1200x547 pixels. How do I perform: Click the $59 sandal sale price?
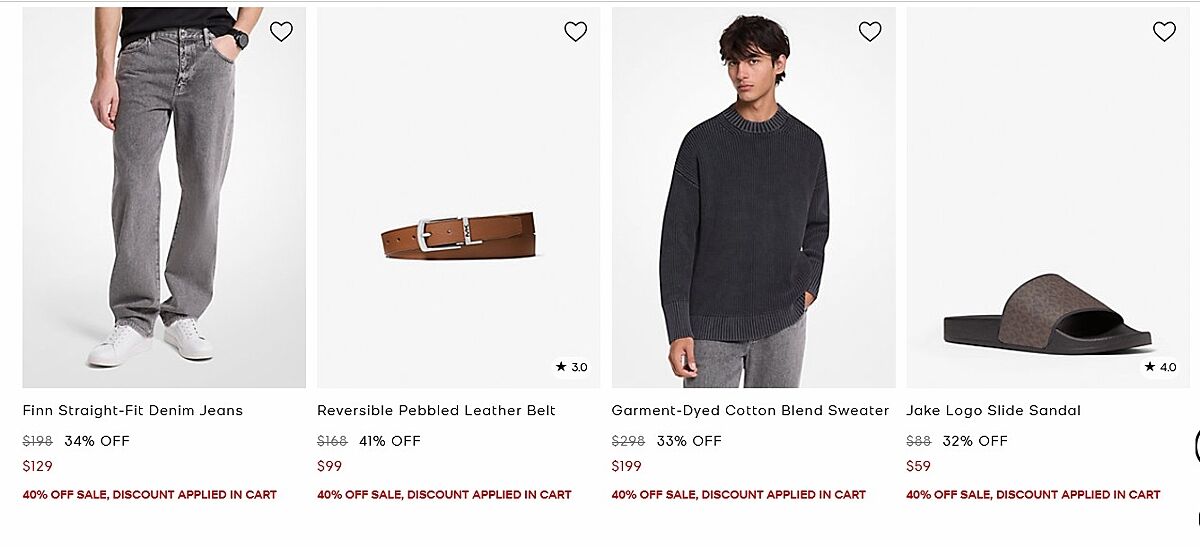click(x=919, y=466)
